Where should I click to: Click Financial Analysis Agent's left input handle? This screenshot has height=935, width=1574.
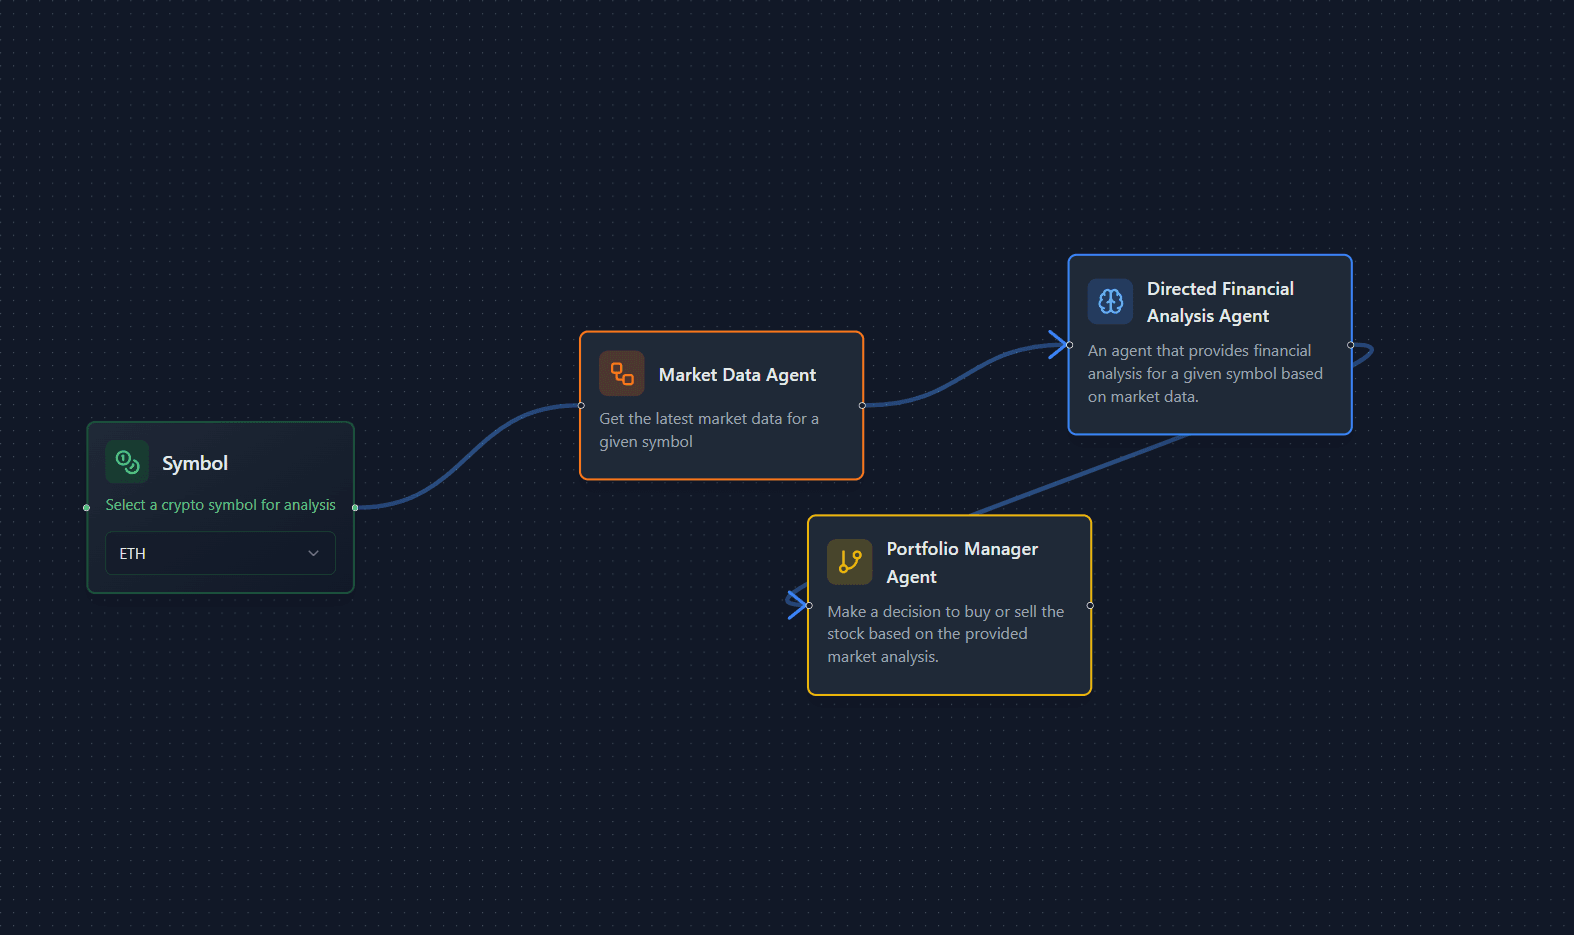pos(1070,345)
